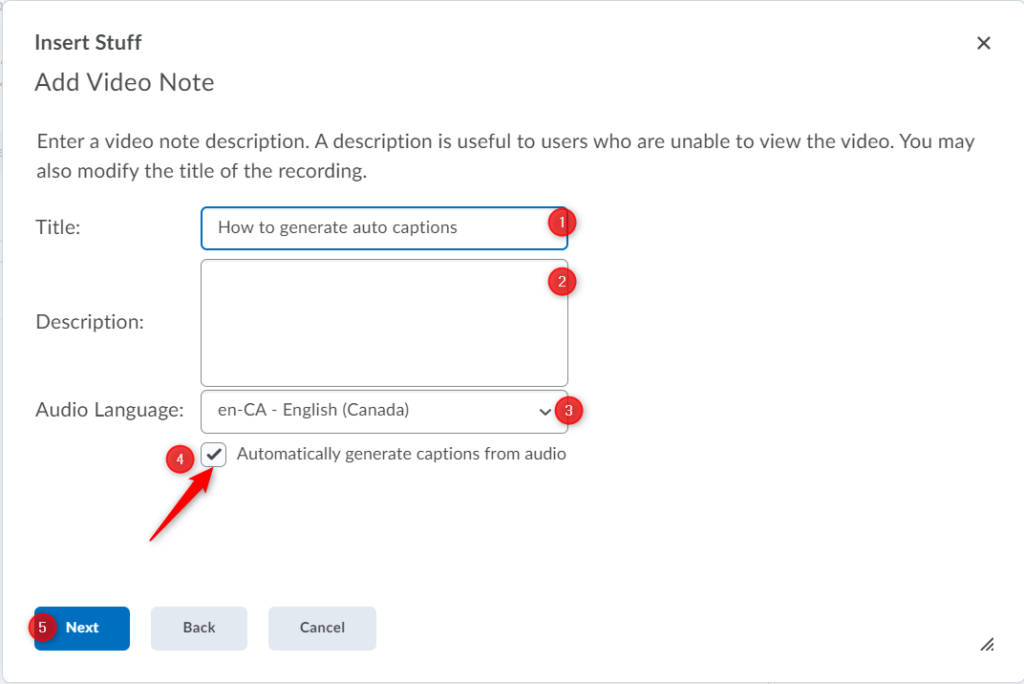
Task: Go back with the Back button
Action: 199,628
